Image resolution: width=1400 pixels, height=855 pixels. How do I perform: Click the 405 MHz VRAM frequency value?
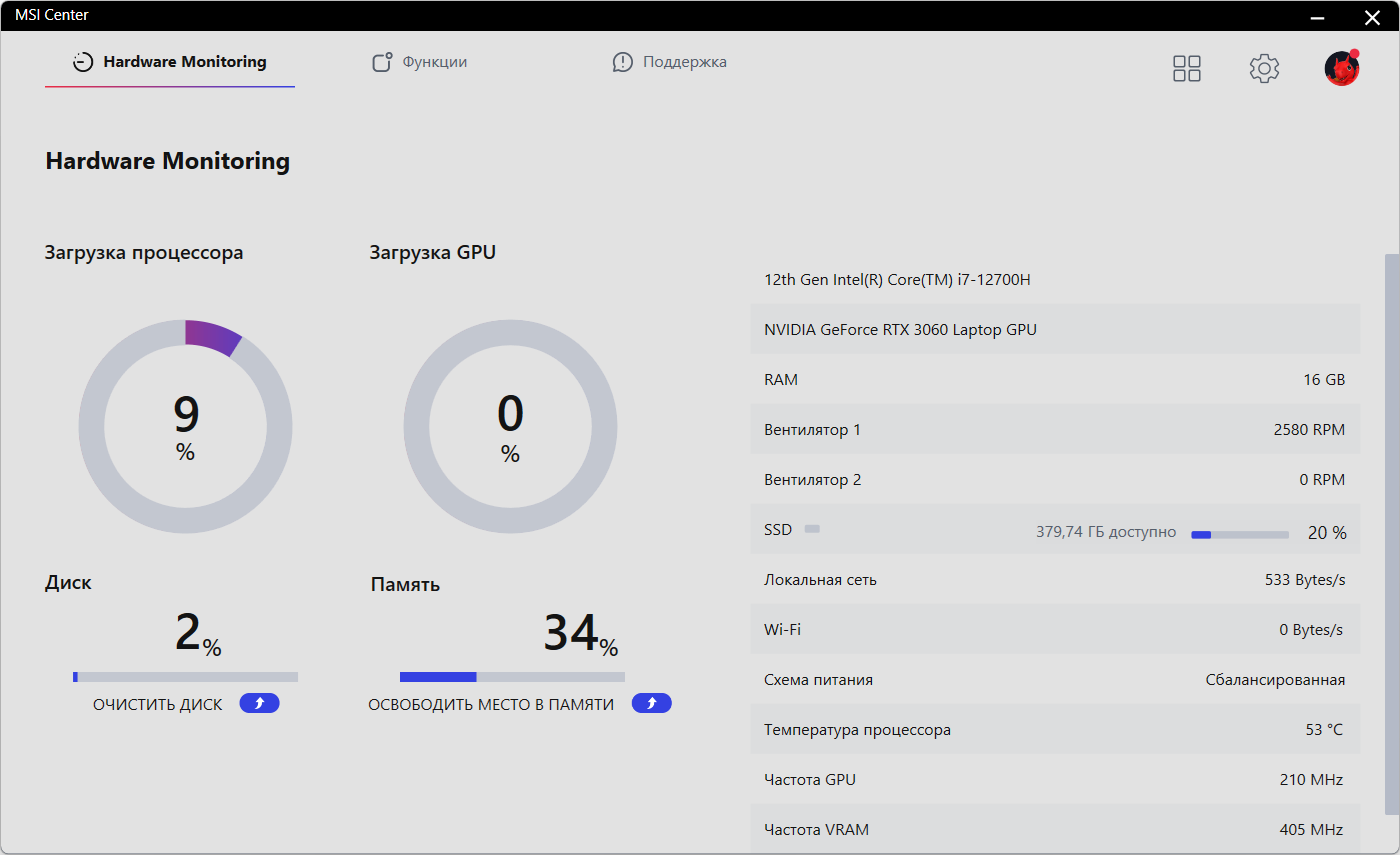(1311, 830)
